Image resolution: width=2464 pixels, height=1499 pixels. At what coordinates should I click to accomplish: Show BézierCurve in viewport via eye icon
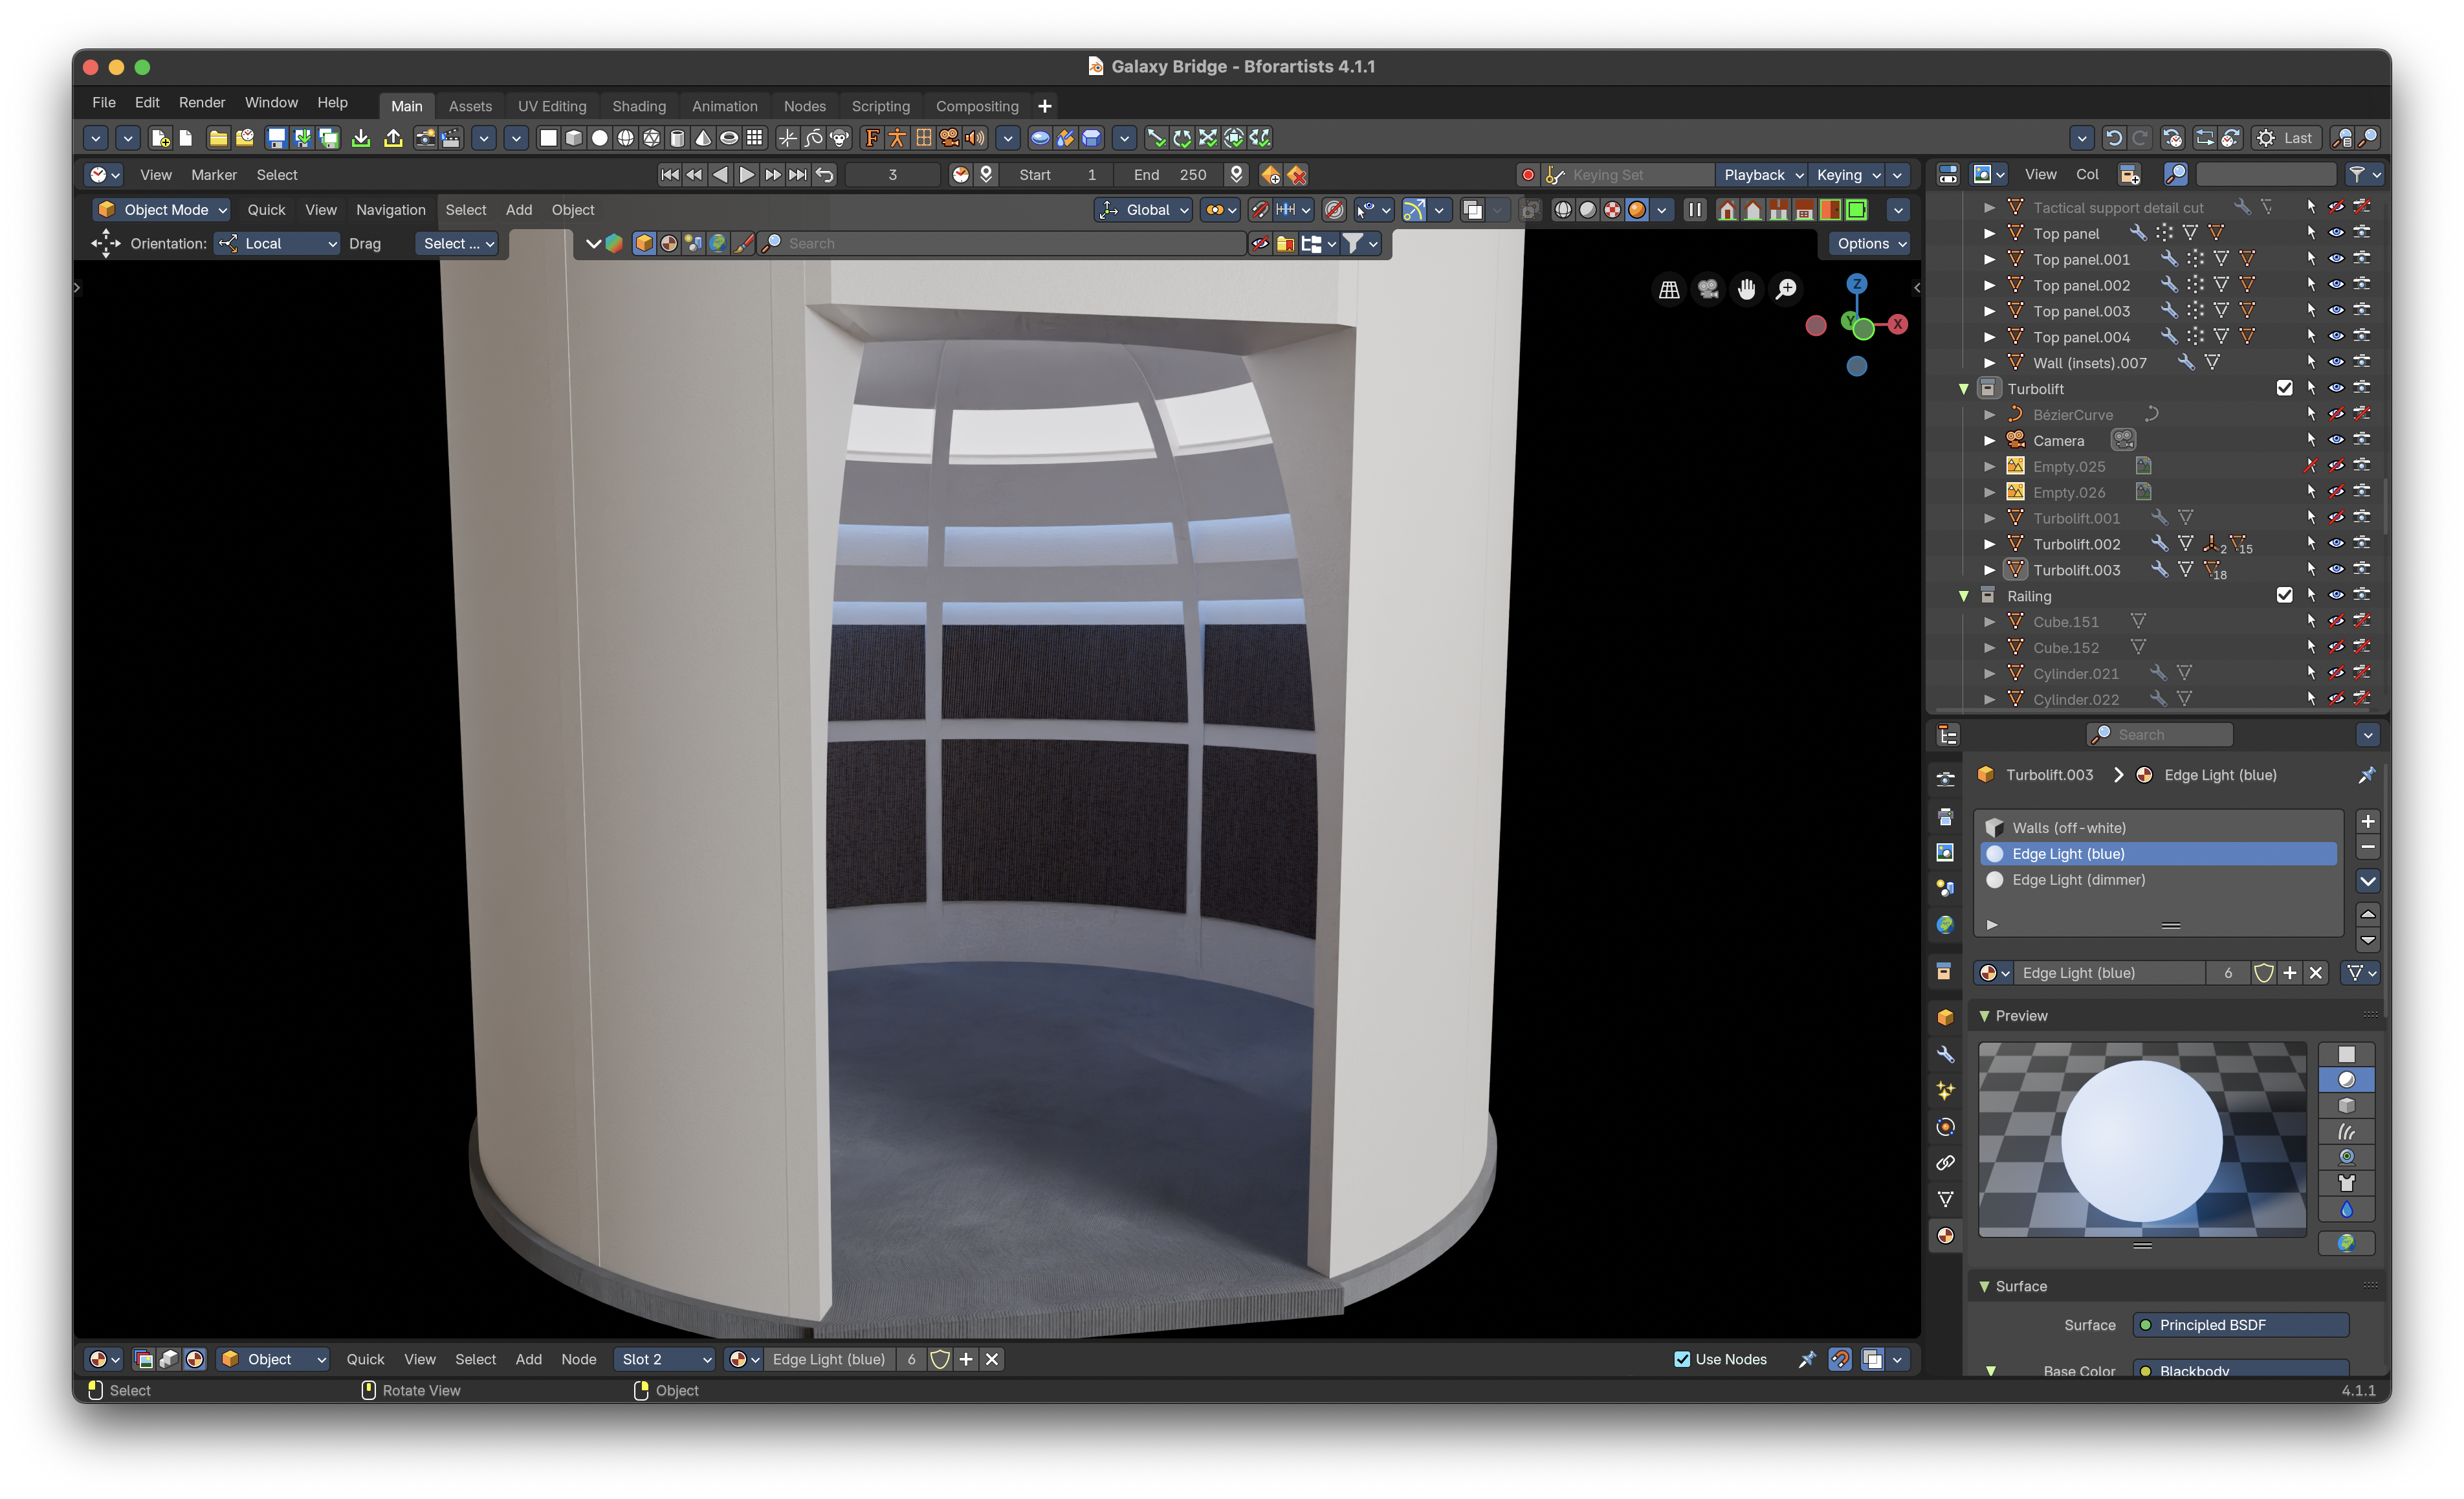pyautogui.click(x=2335, y=414)
